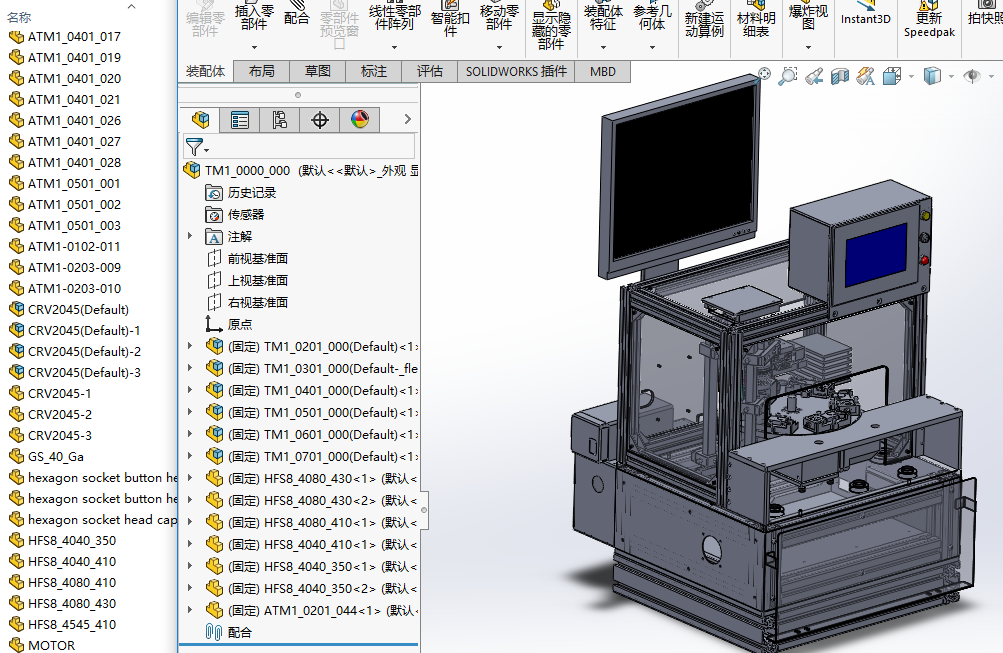This screenshot has width=1003, height=653.
Task: Expand the TM1_0201_000 sub-assembly node
Action: pyautogui.click(x=190, y=346)
